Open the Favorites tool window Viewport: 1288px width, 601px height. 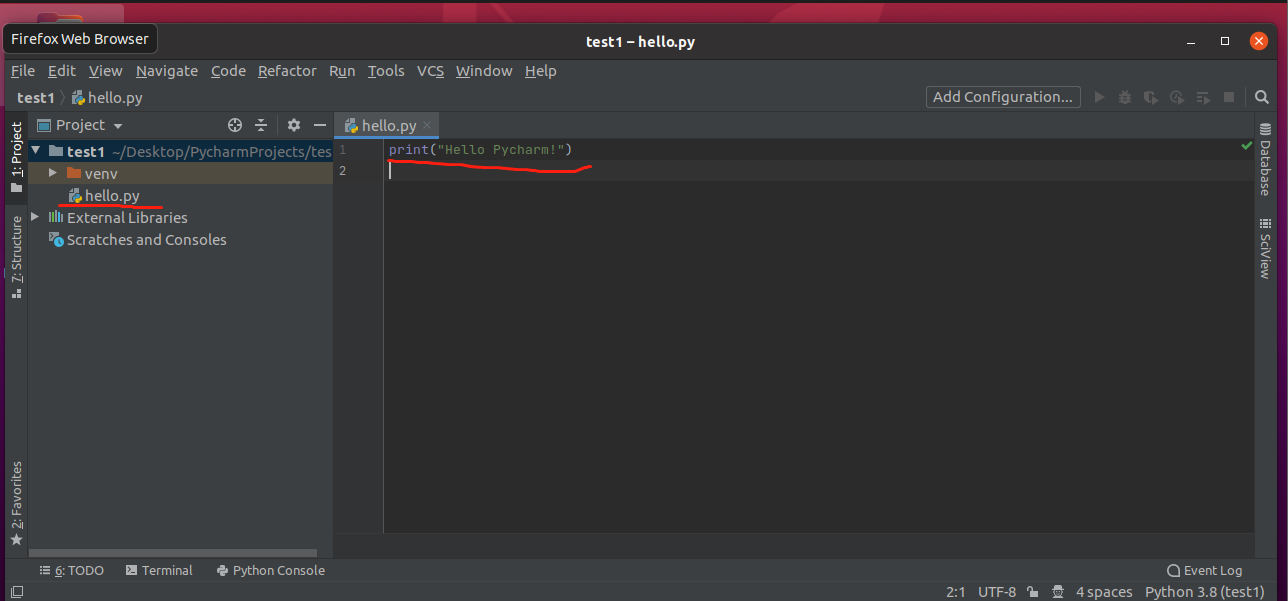tap(16, 503)
